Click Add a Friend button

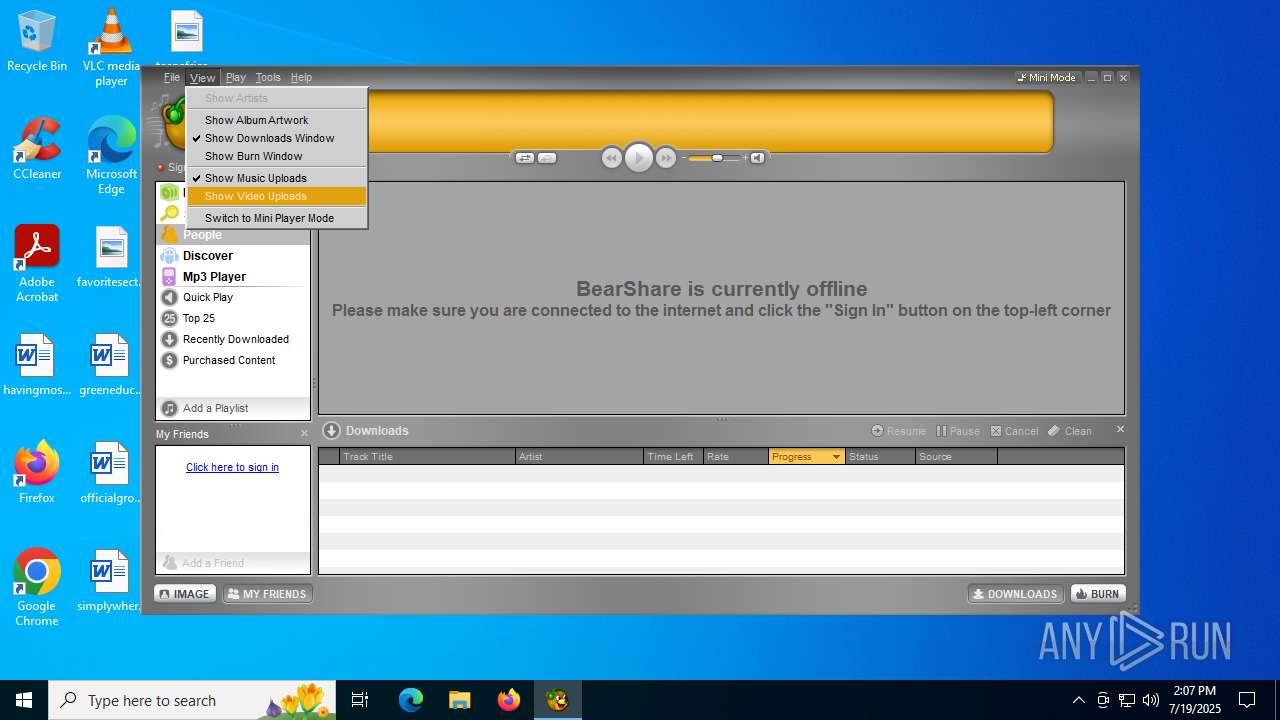pyautogui.click(x=233, y=563)
